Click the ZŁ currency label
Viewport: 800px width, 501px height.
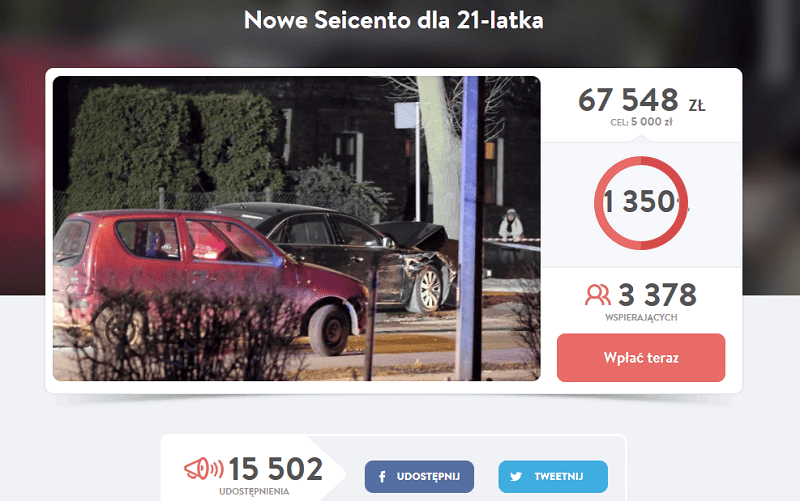coord(696,106)
